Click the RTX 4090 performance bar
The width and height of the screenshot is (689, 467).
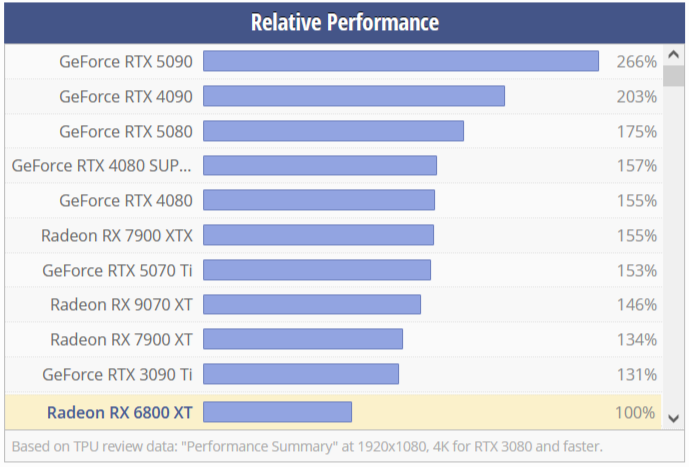pyautogui.click(x=353, y=96)
